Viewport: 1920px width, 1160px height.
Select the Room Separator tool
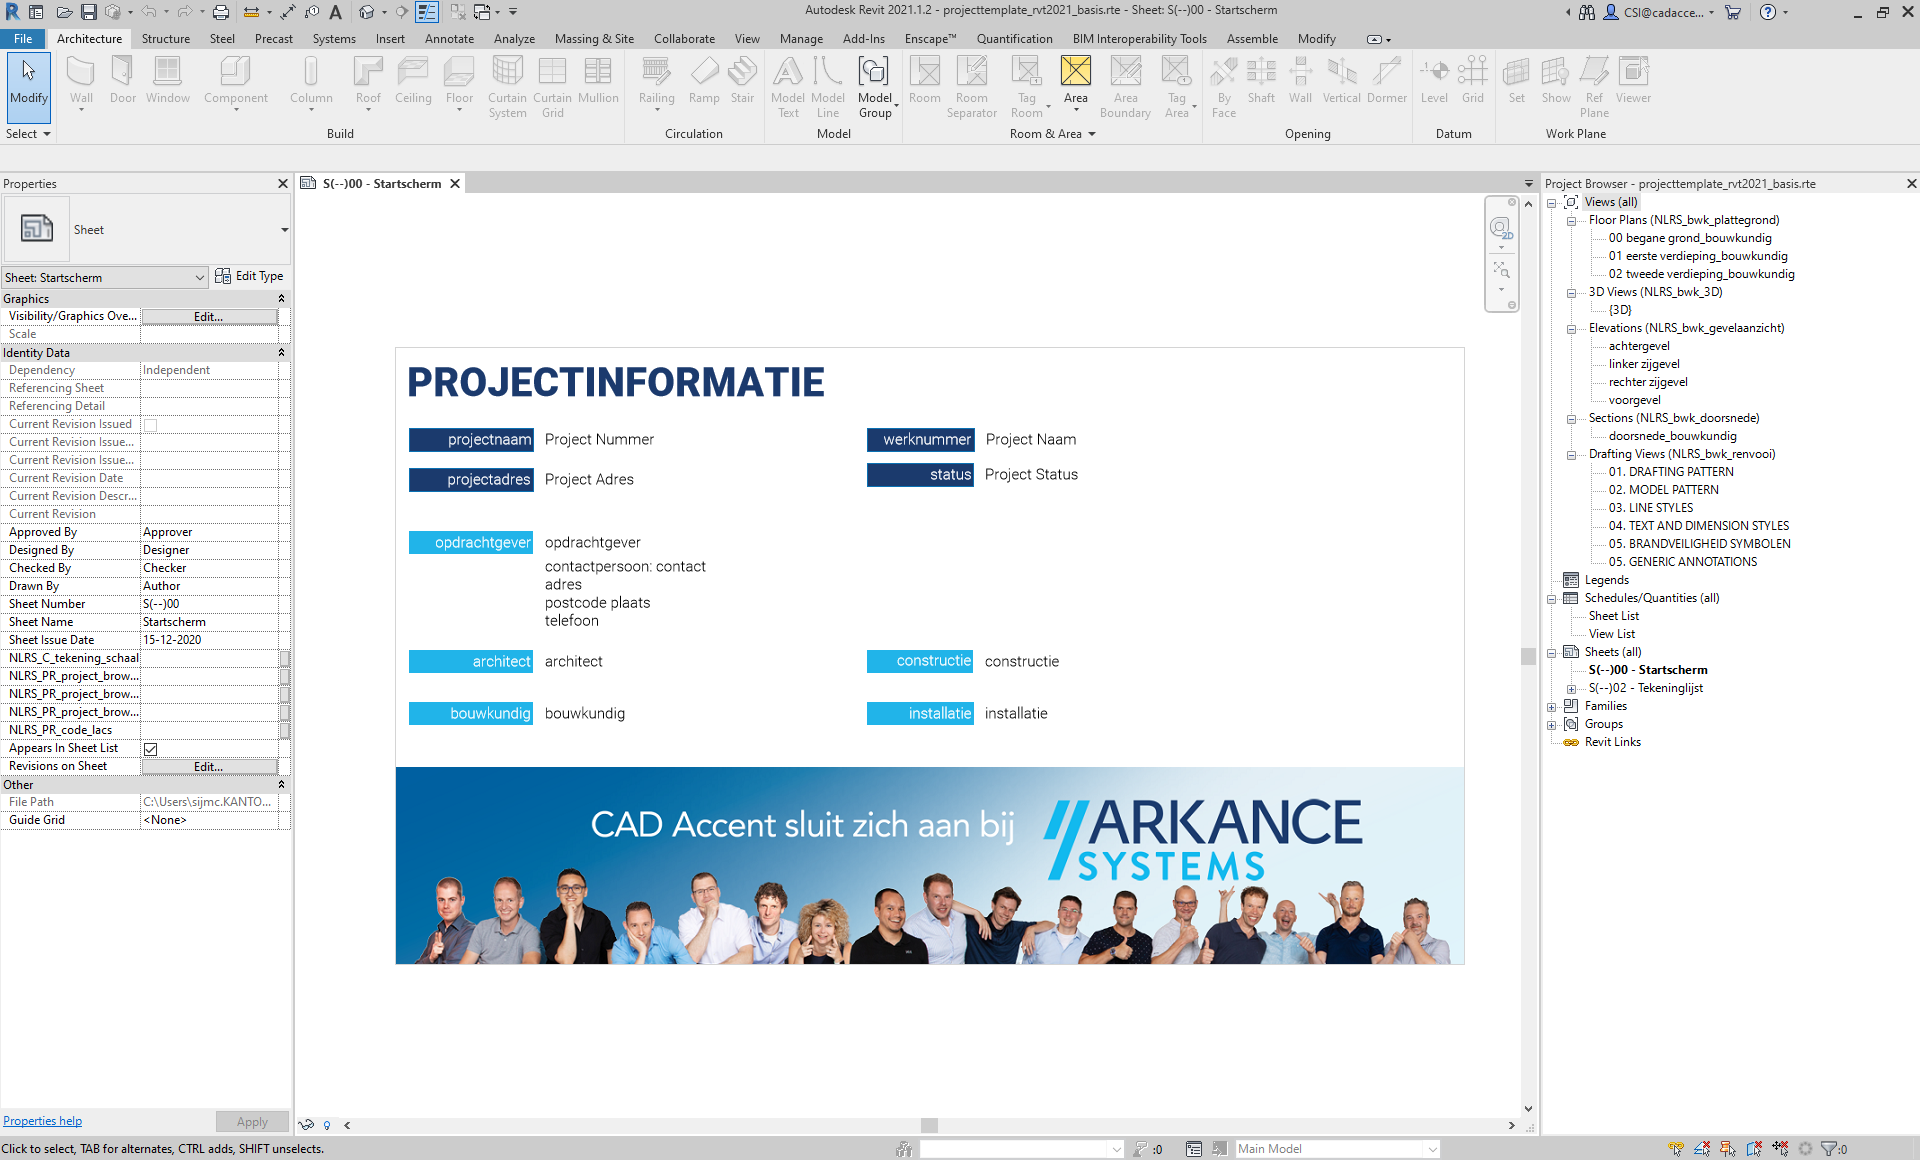click(971, 88)
